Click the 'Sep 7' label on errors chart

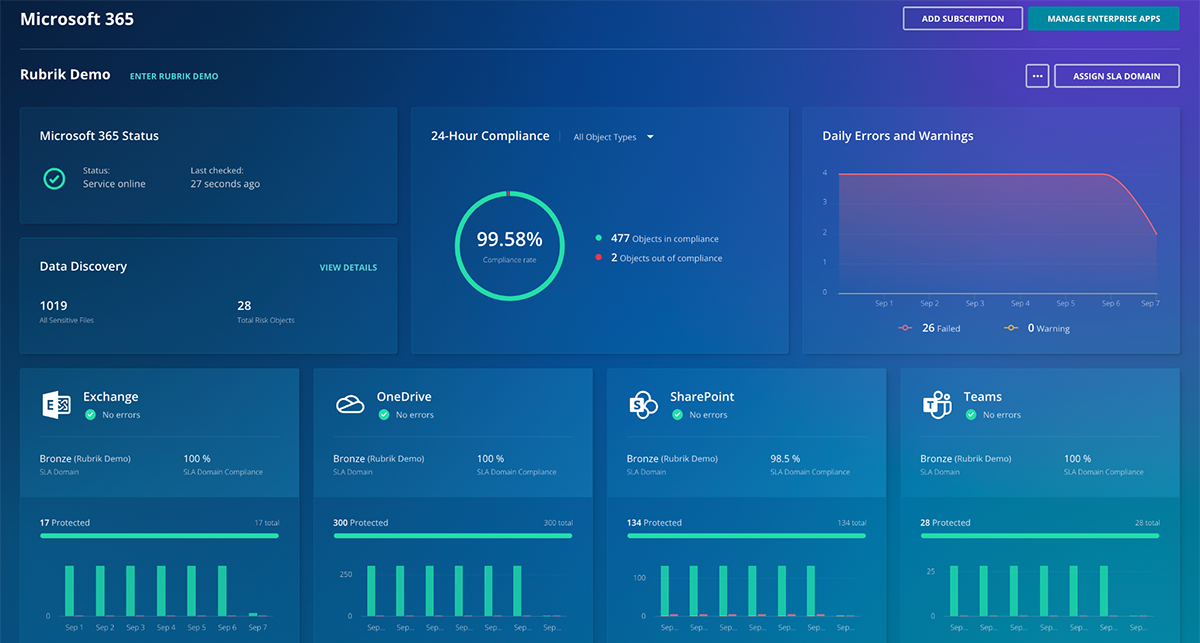[x=1150, y=303]
